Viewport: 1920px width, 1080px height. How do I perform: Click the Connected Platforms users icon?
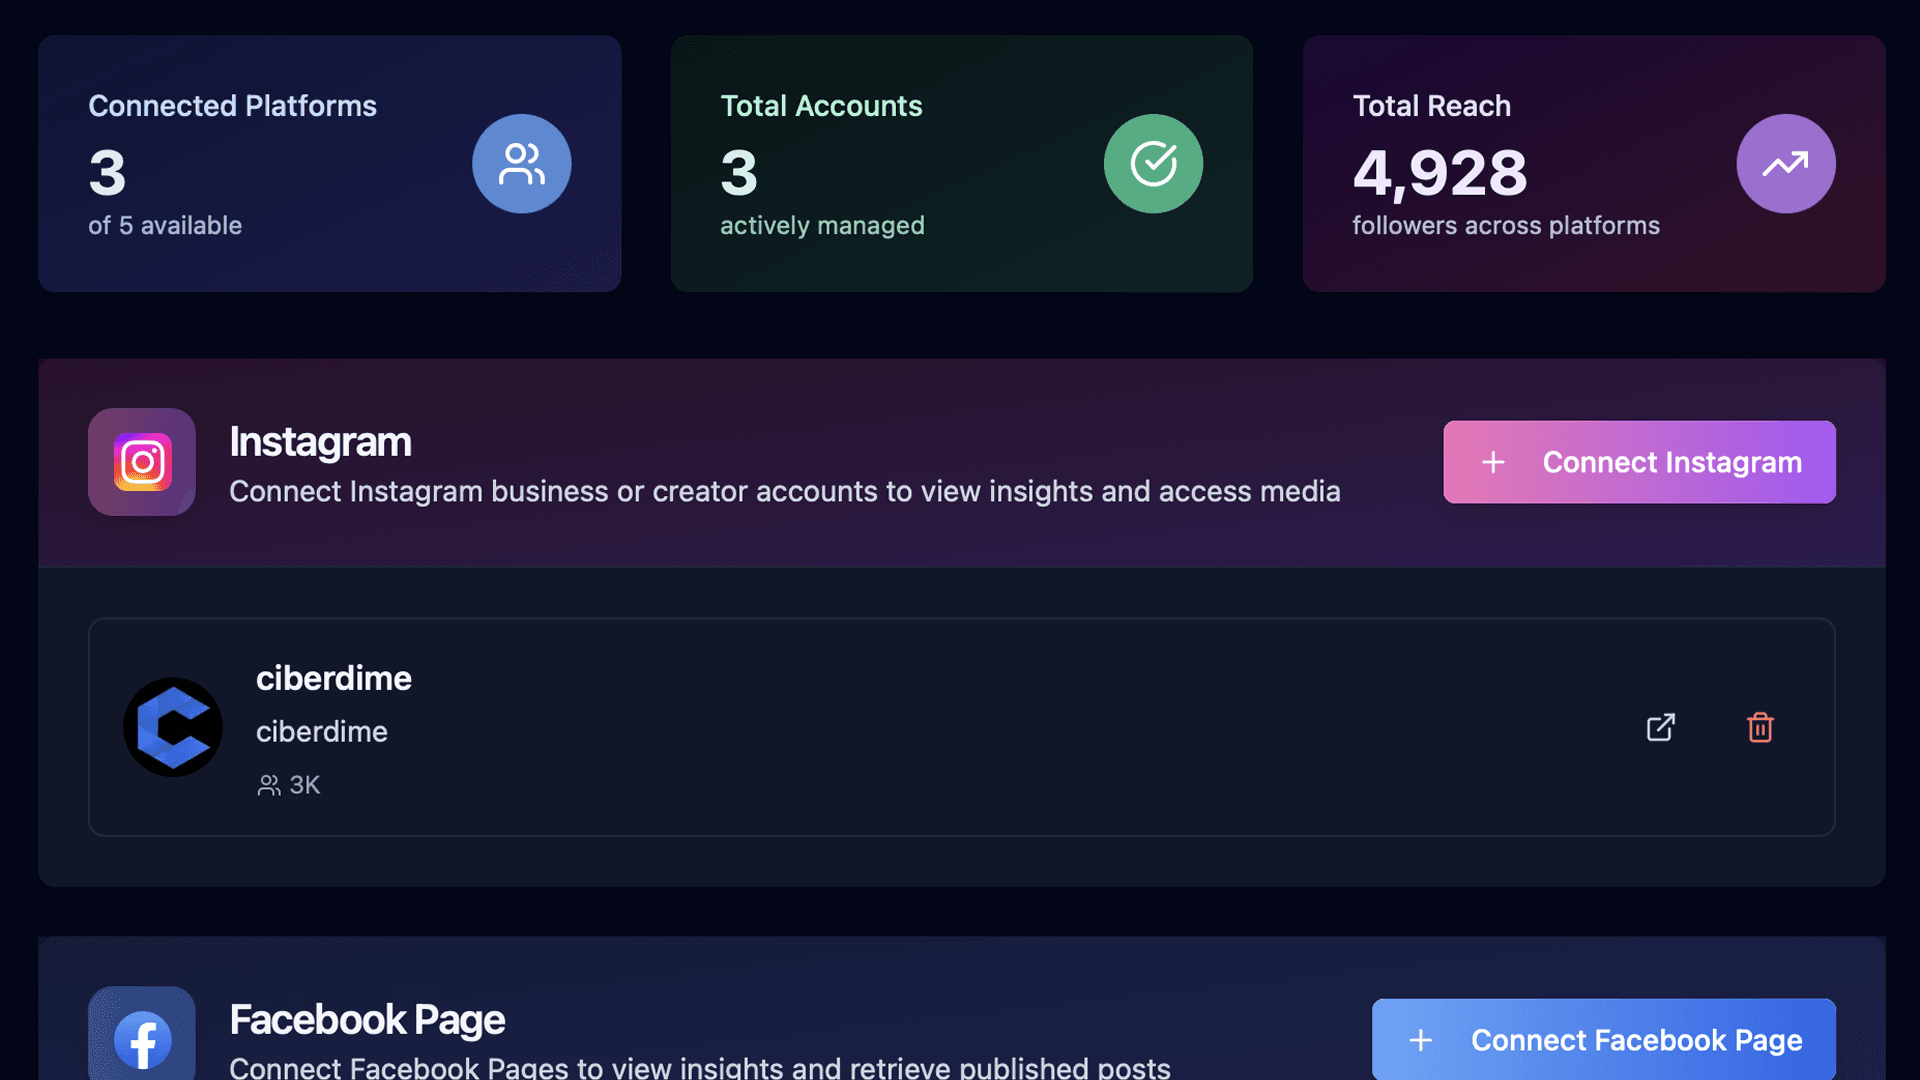click(x=521, y=164)
